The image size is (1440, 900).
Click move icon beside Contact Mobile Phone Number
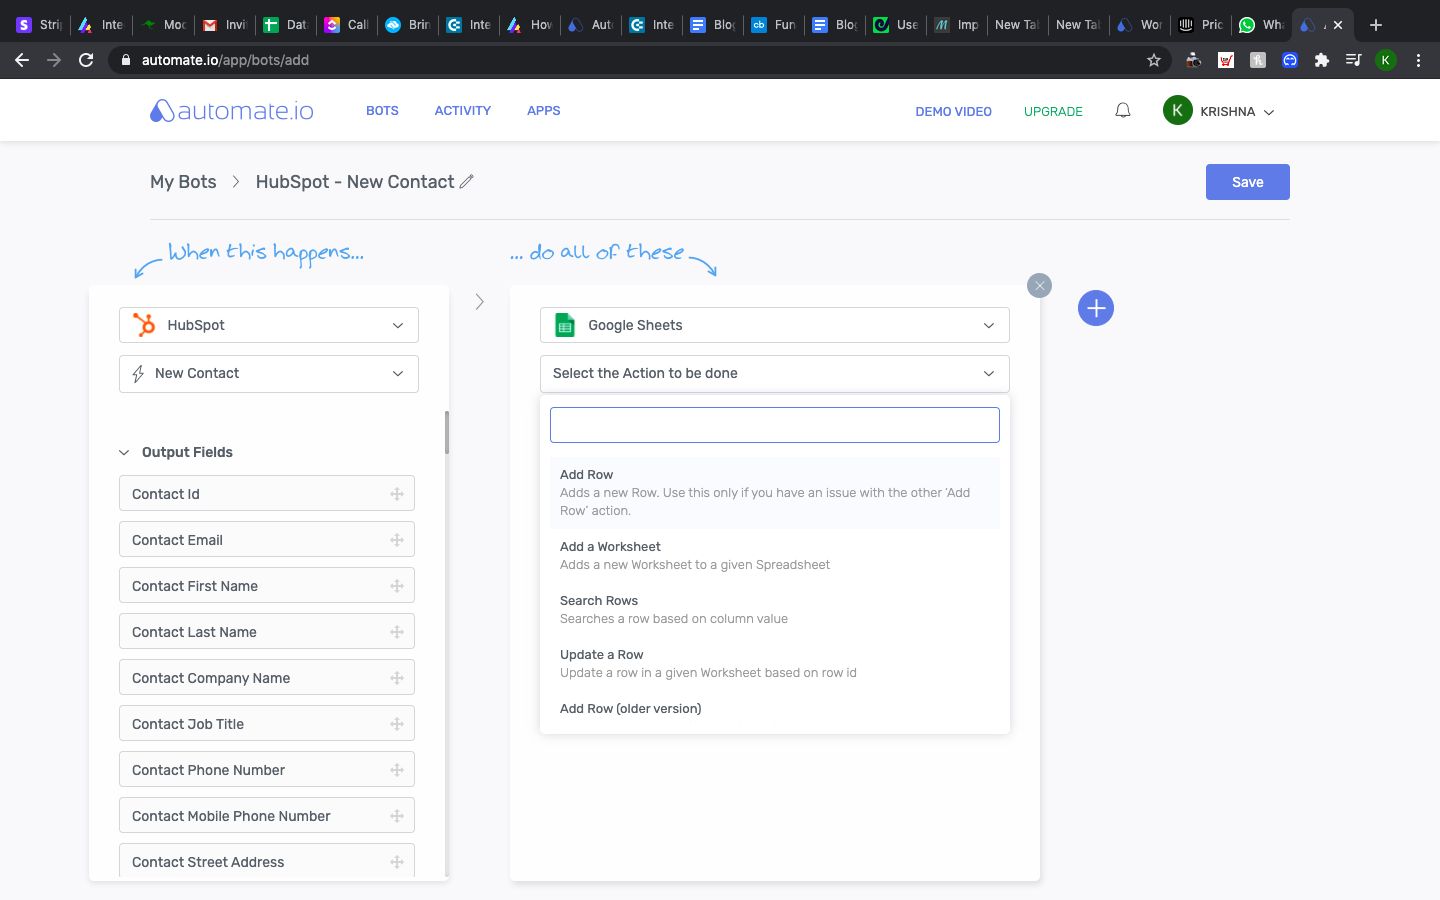397,816
